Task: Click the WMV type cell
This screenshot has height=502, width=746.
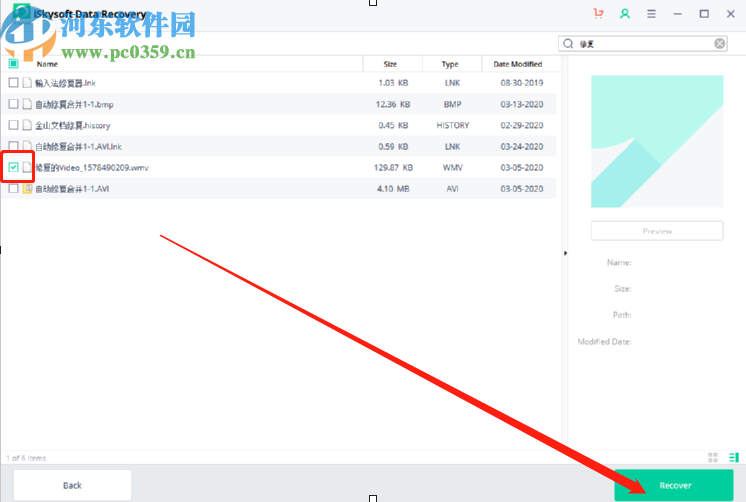Action: click(452, 167)
